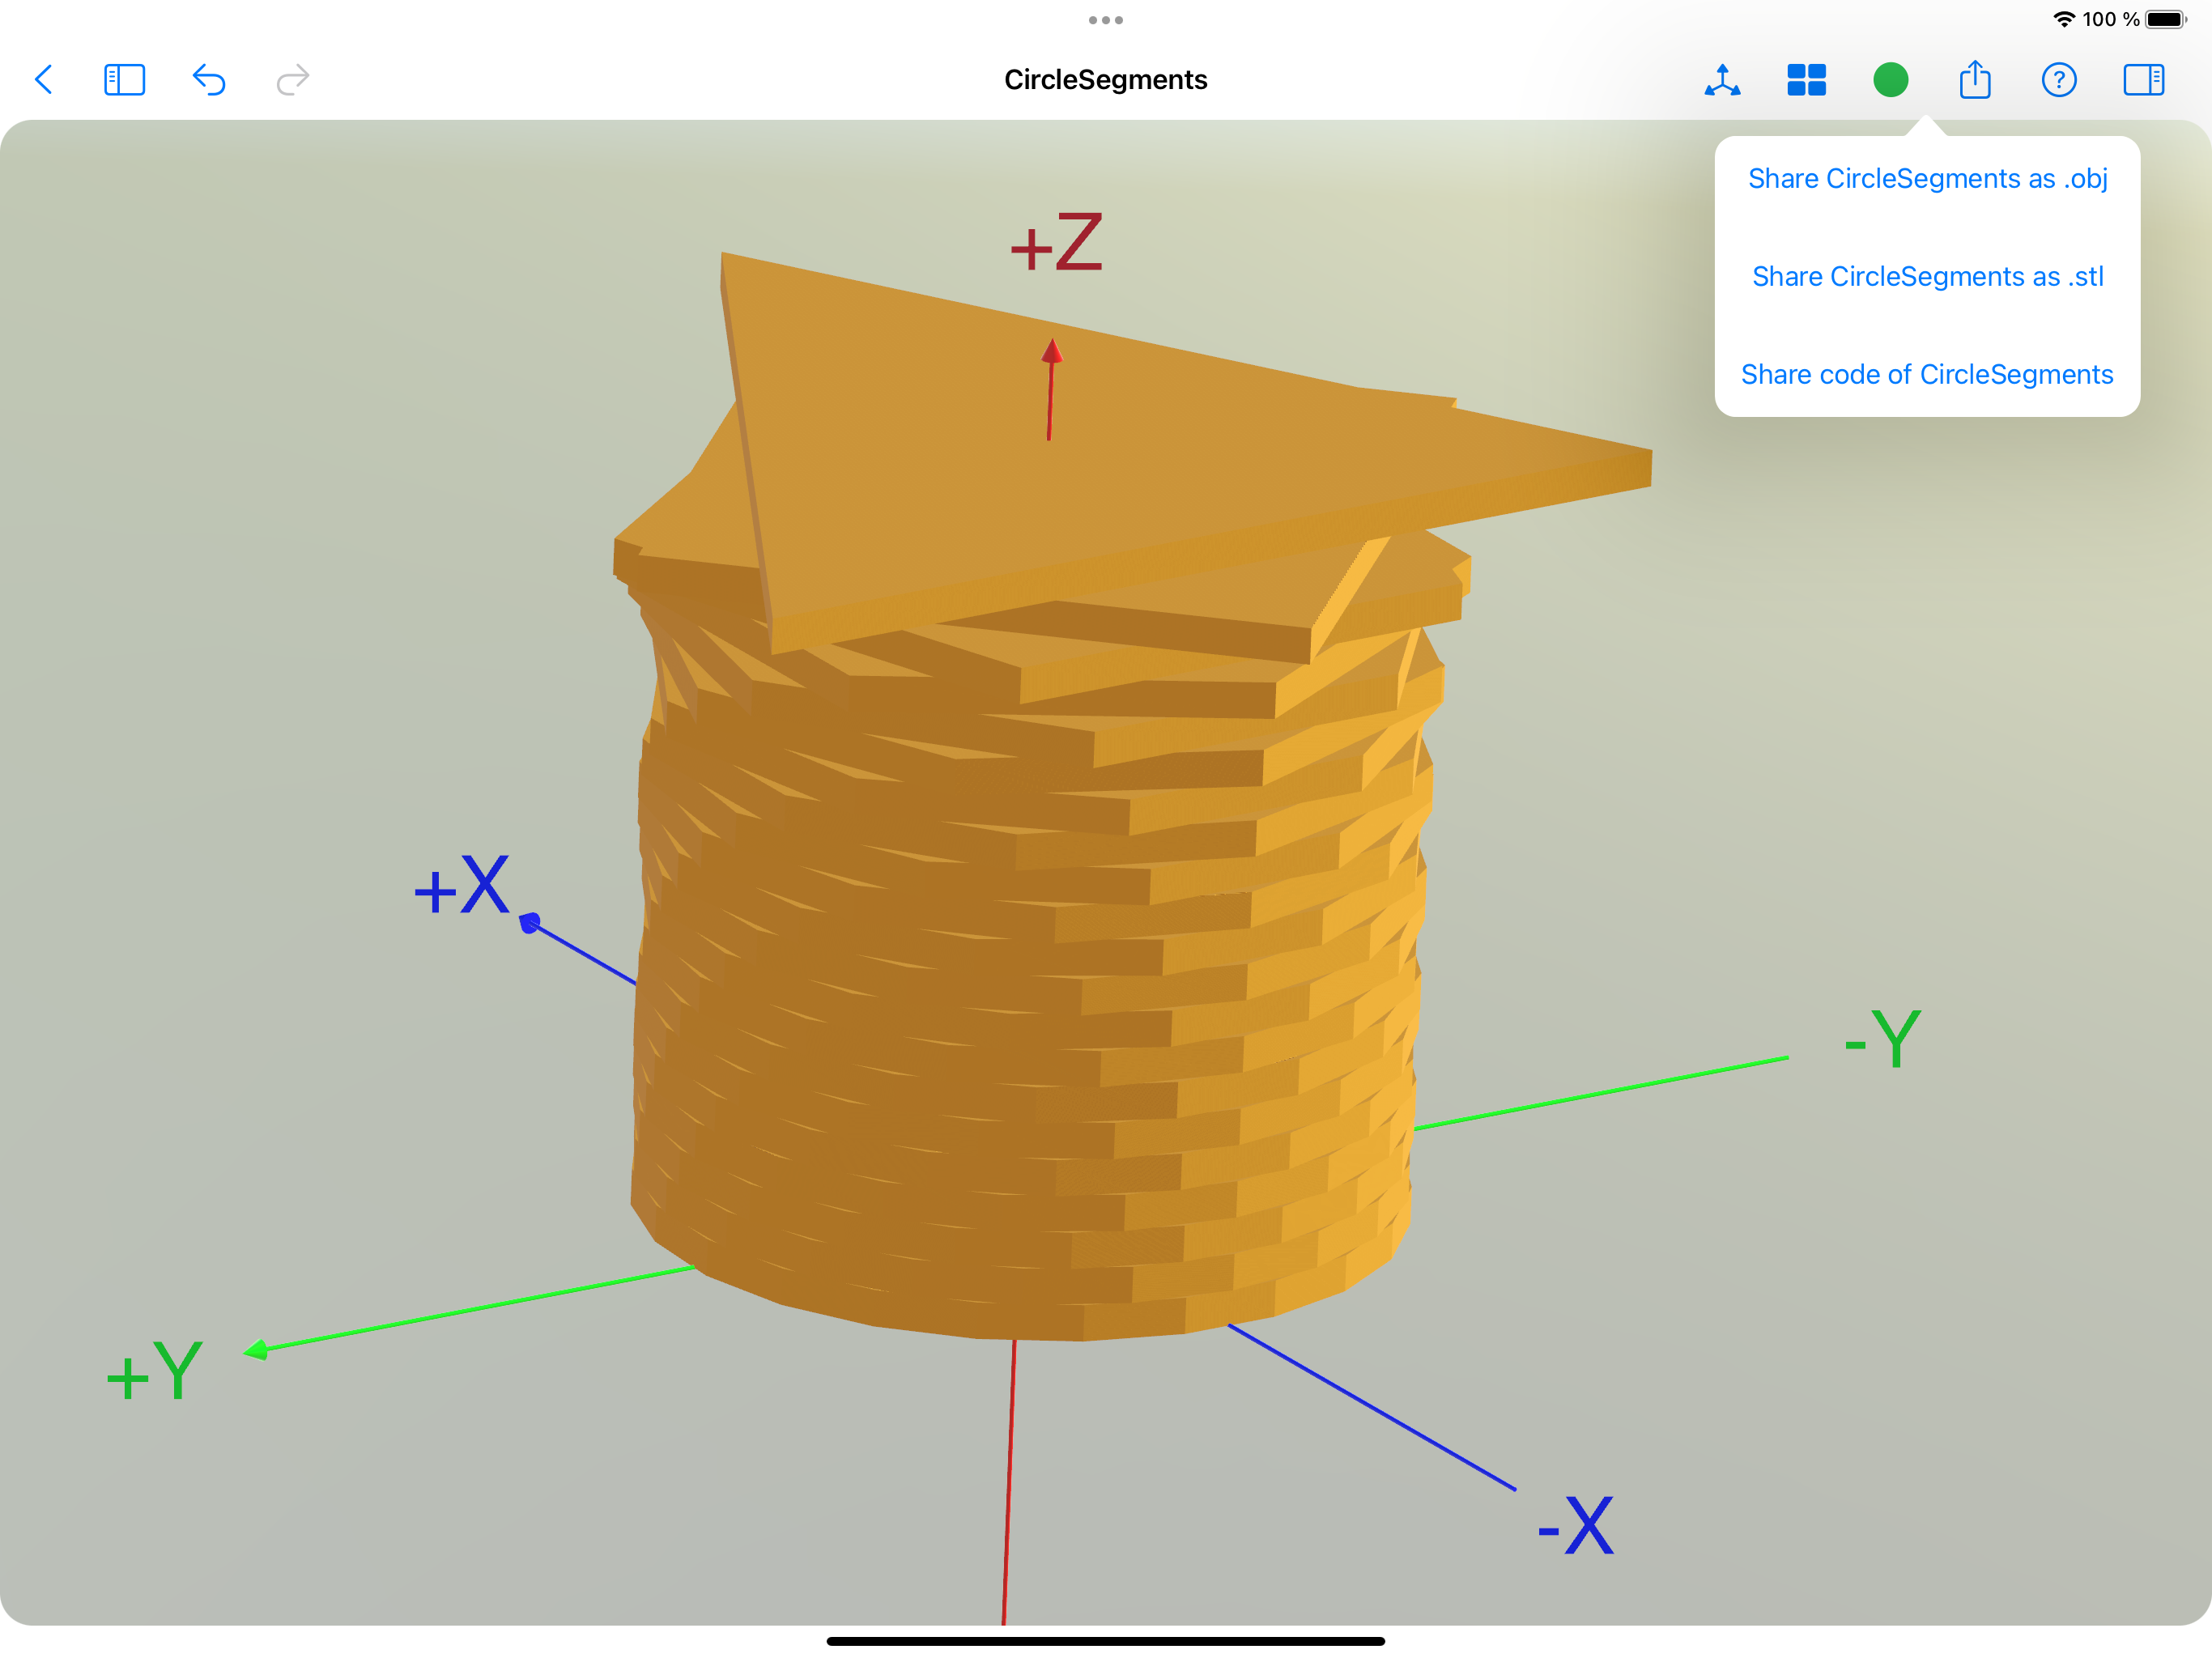Viewport: 2212px width, 1658px height.
Task: Click the CircleSegments document title
Action: 1106,80
